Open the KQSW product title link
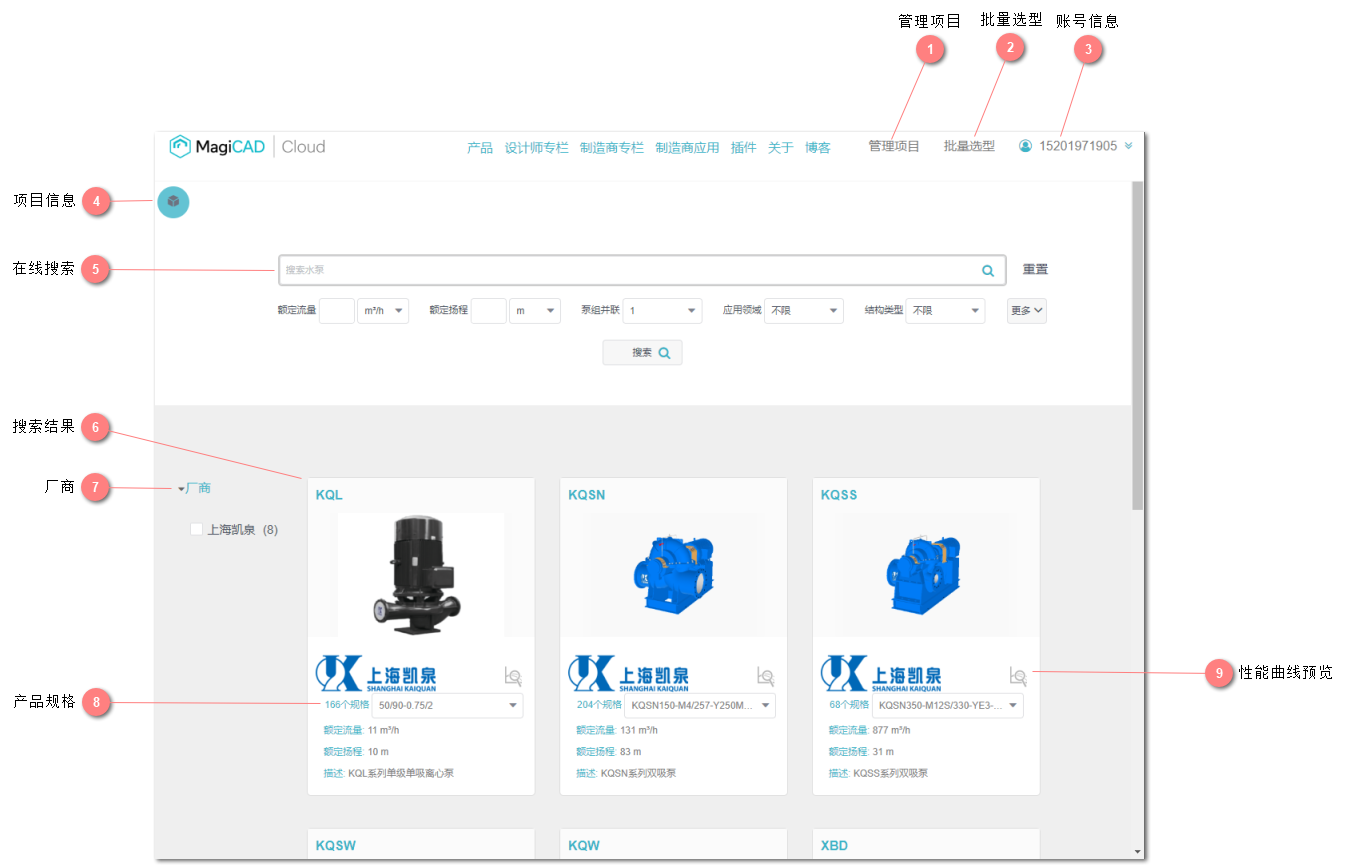This screenshot has height=868, width=1350. coord(335,846)
